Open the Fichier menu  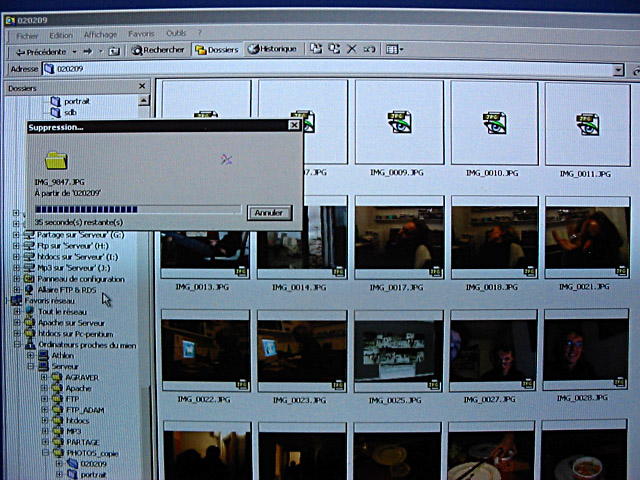[x=27, y=36]
